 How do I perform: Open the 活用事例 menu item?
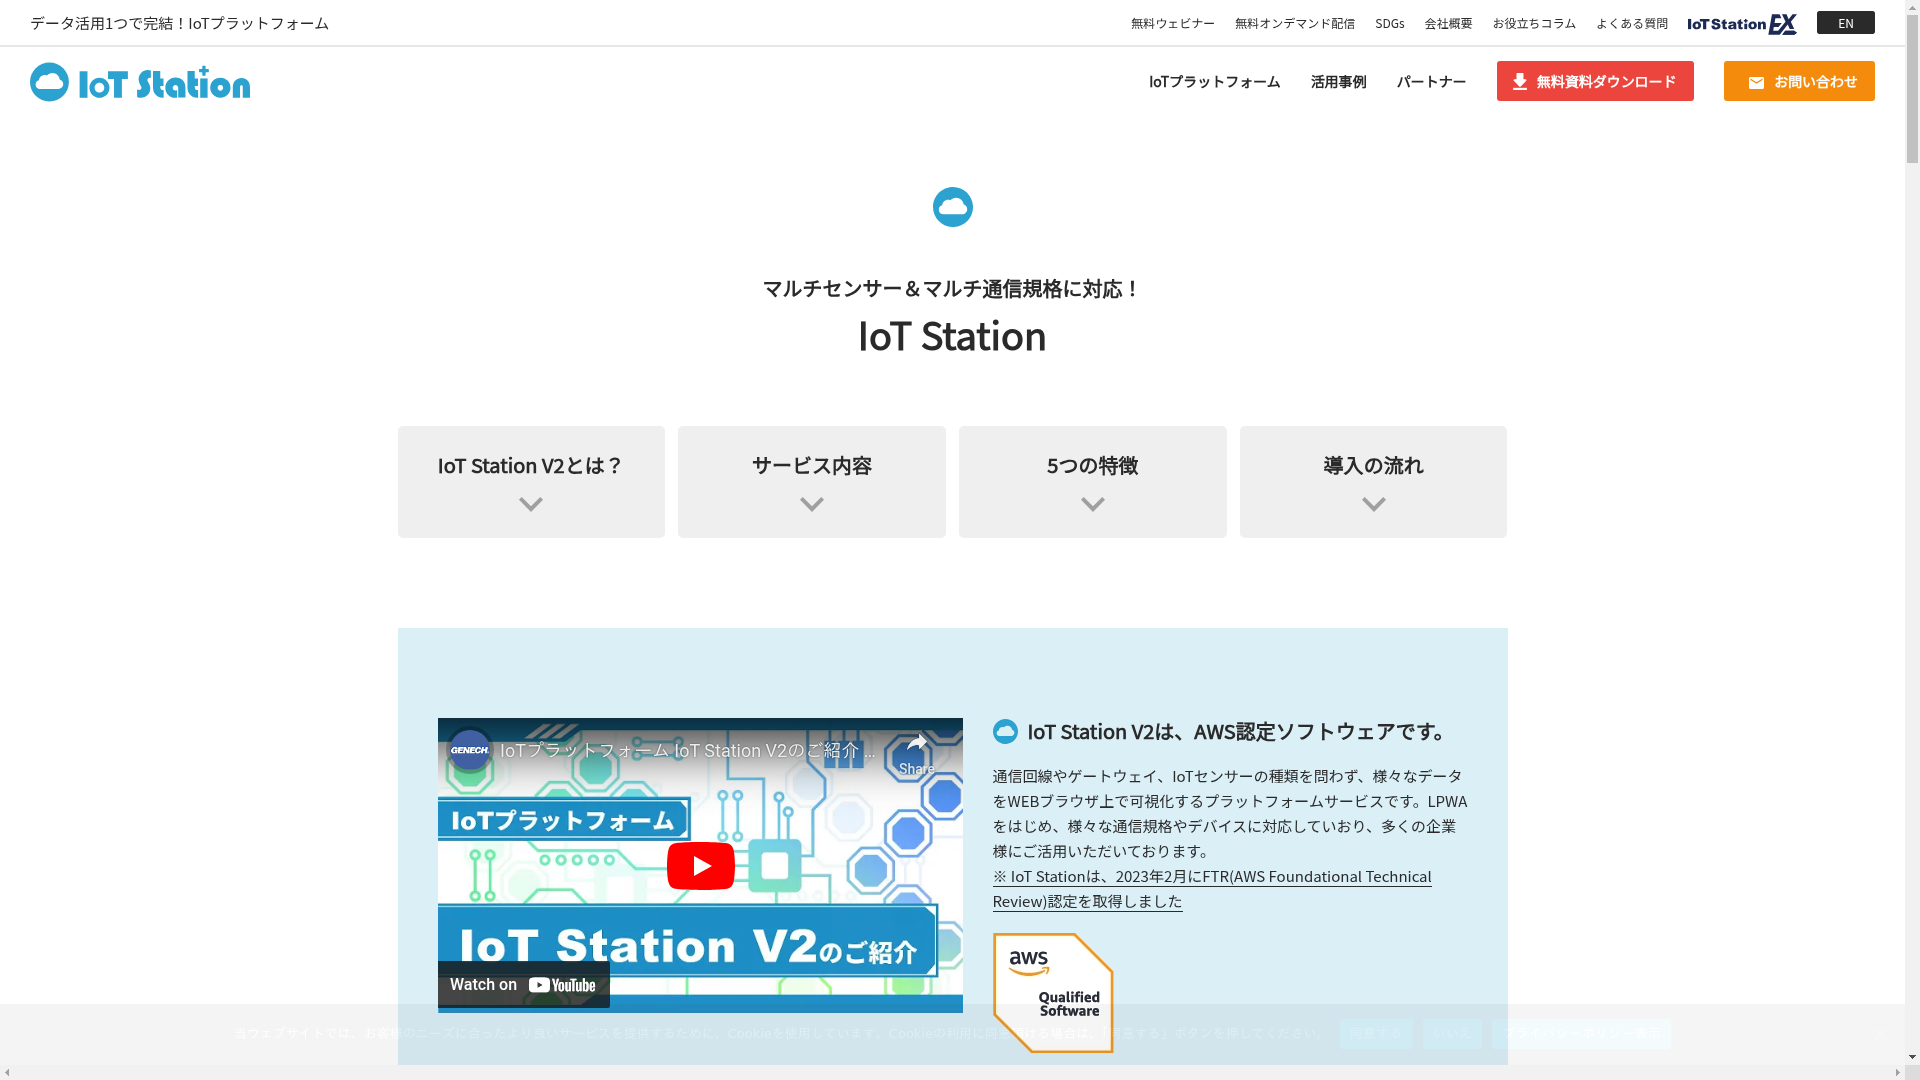1338,81
